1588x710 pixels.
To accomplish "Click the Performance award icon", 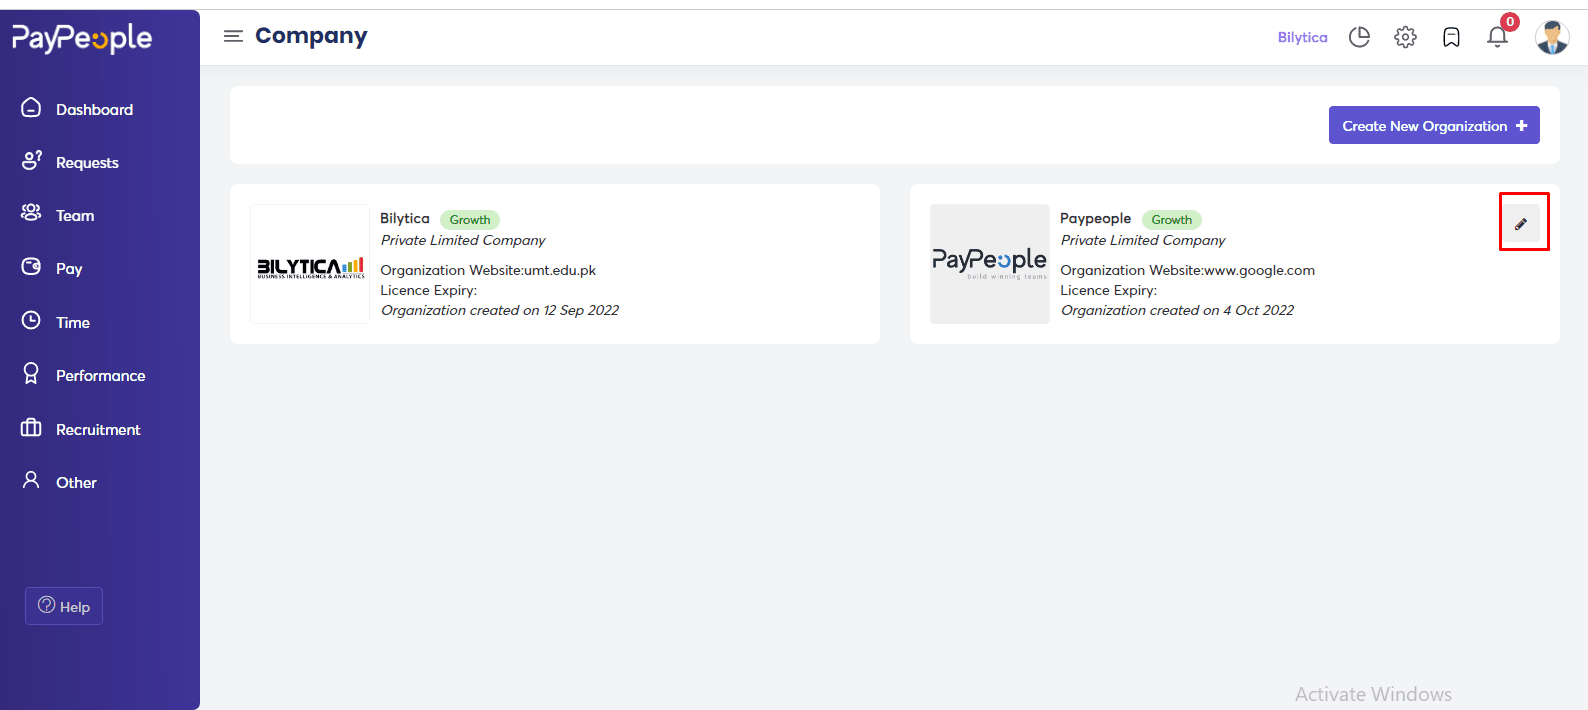I will [x=31, y=373].
